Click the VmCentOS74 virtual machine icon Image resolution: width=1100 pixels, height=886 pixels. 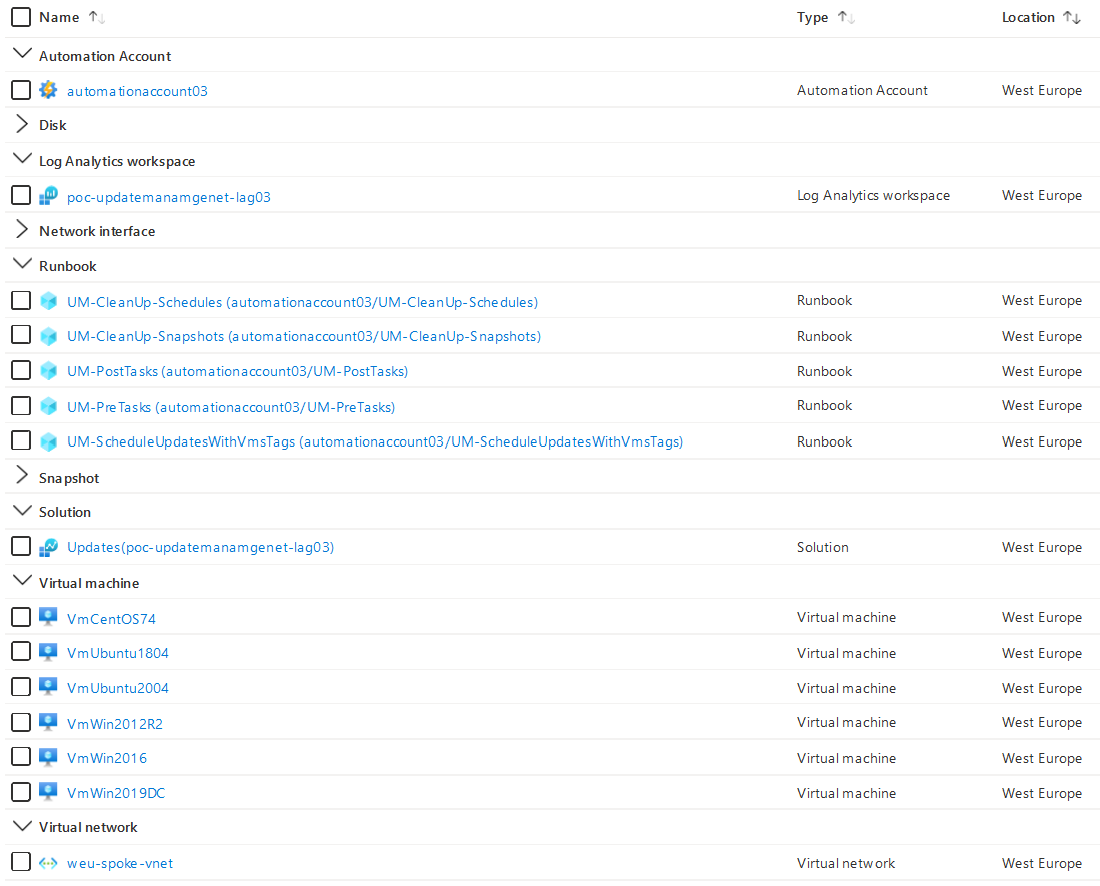tap(48, 617)
